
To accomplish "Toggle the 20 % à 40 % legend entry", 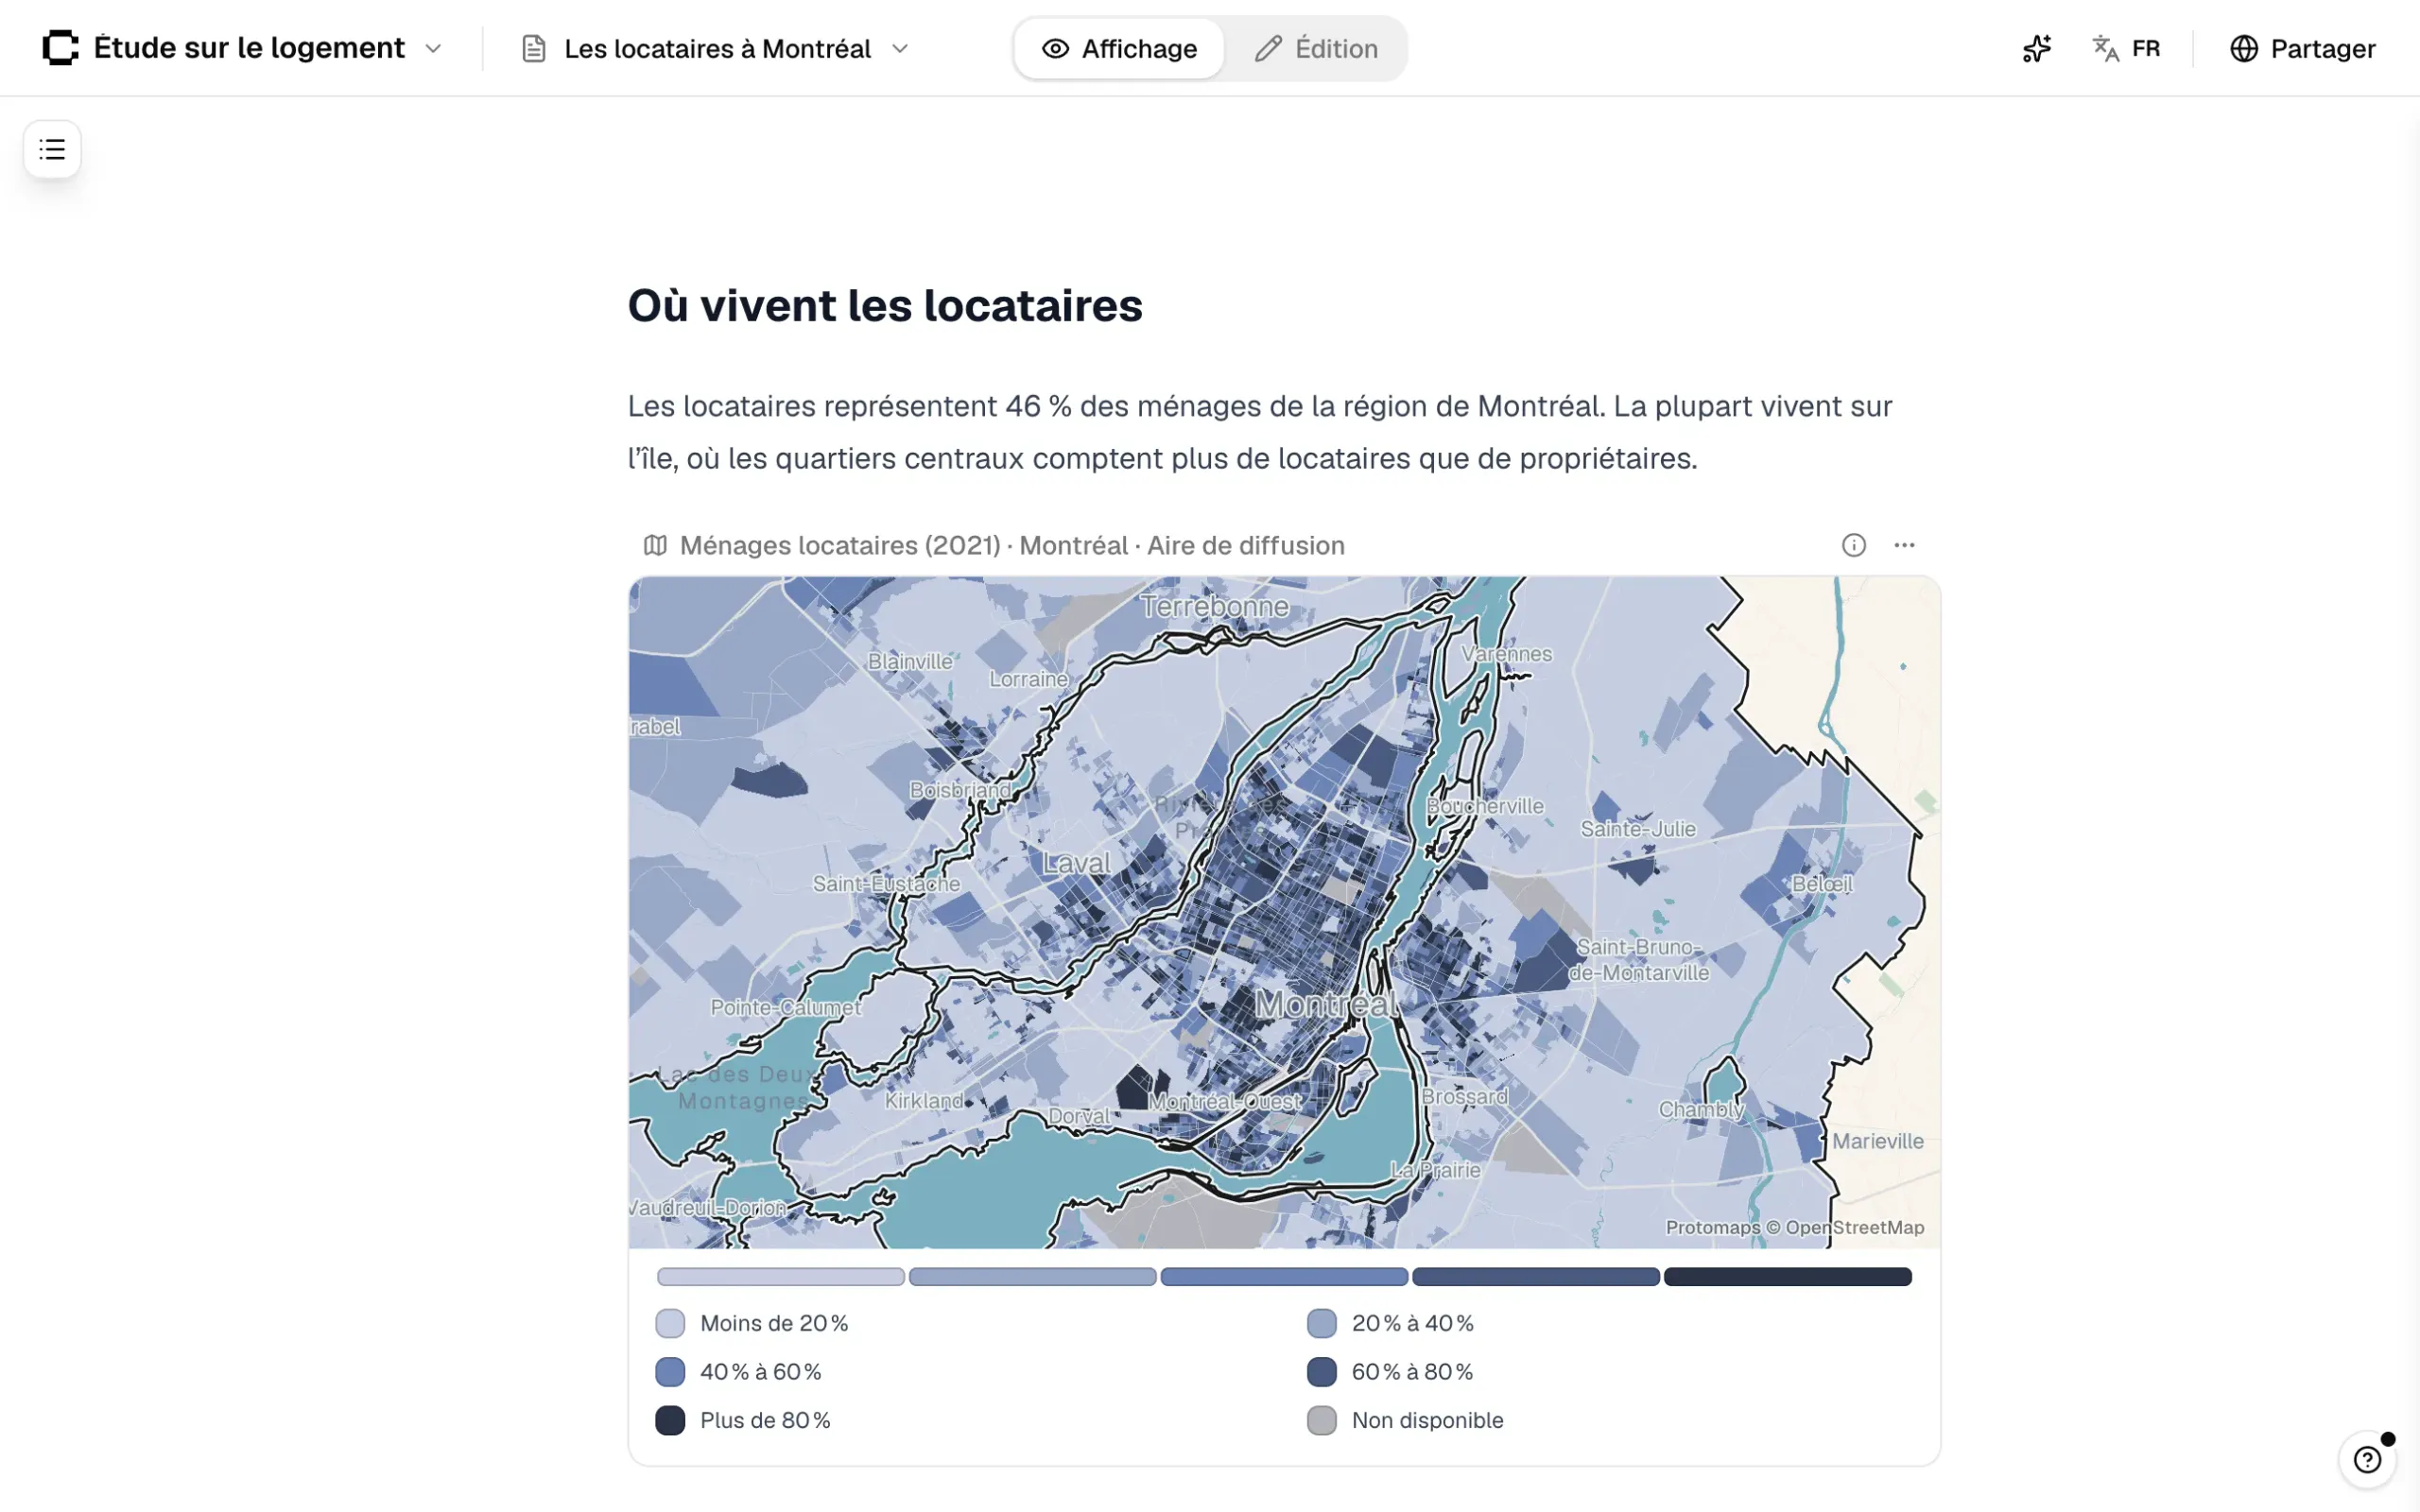I will point(1390,1323).
